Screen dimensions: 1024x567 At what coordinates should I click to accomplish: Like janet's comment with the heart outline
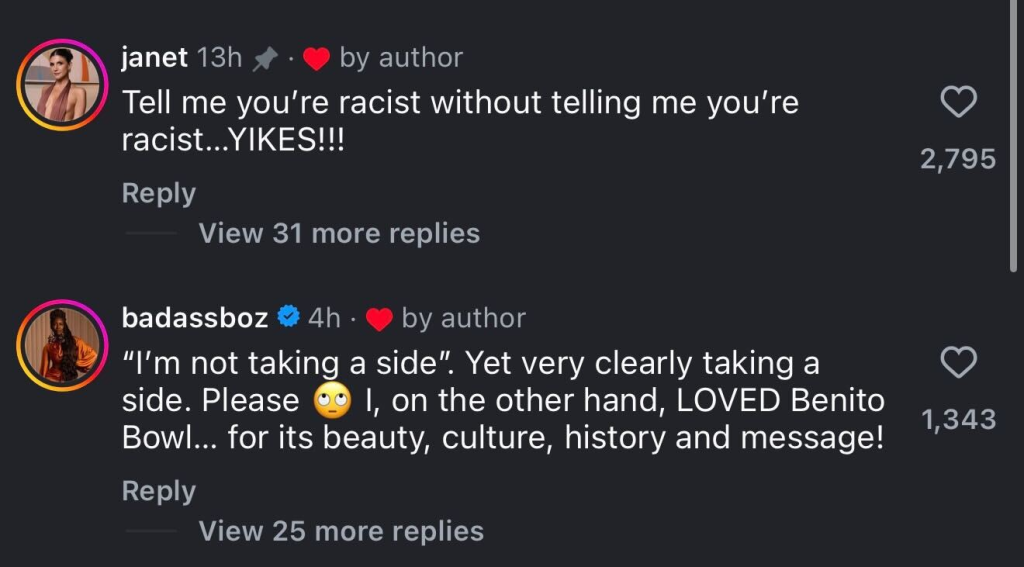(959, 103)
